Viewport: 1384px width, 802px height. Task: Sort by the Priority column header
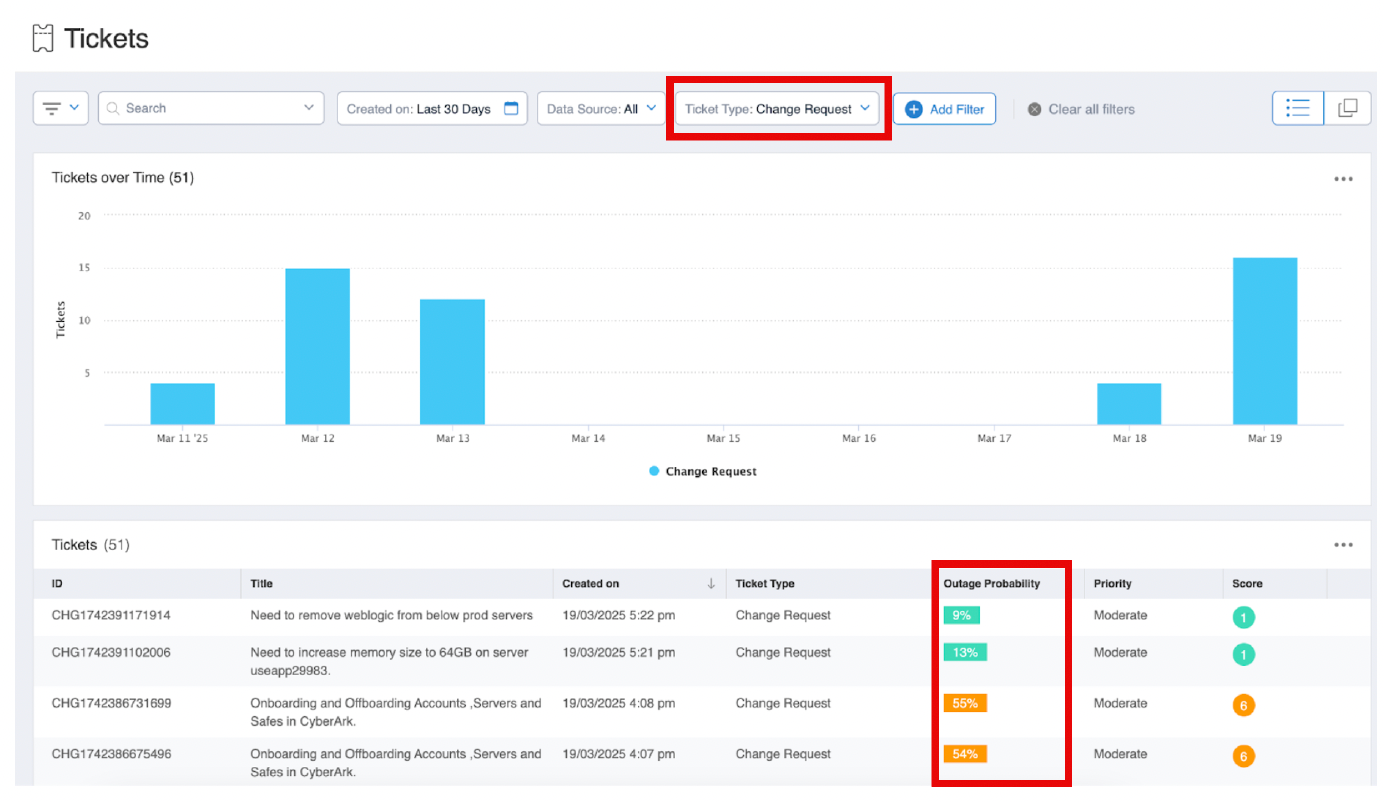click(x=1112, y=583)
